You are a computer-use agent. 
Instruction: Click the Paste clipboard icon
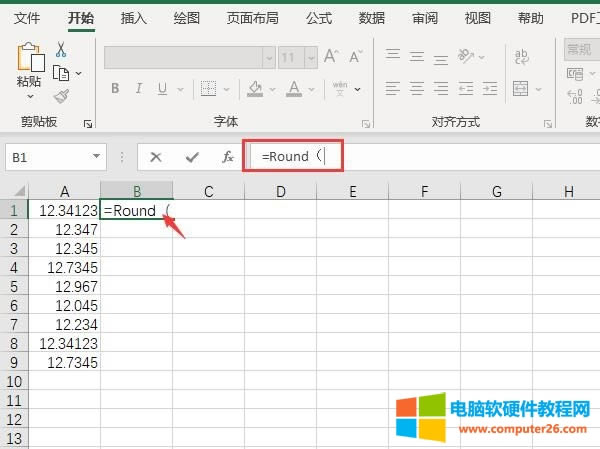click(x=31, y=57)
